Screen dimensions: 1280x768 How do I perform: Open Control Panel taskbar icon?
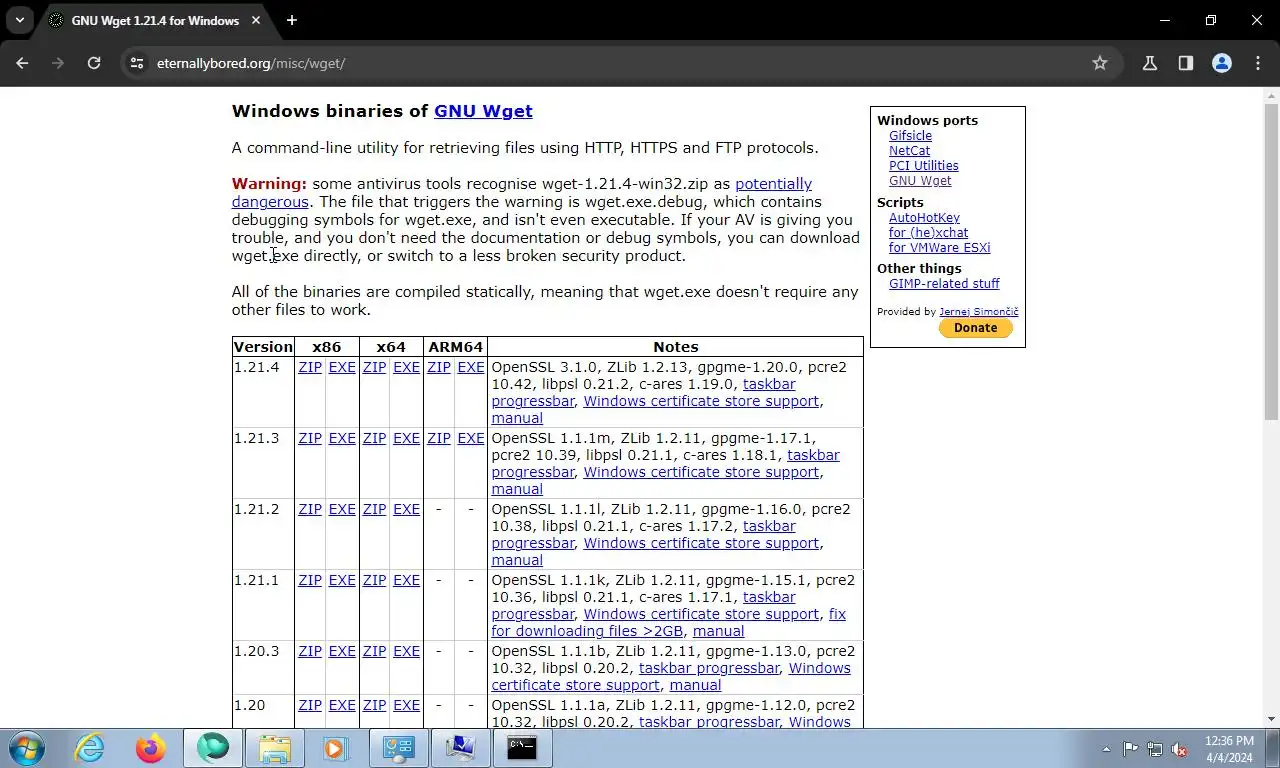point(398,748)
